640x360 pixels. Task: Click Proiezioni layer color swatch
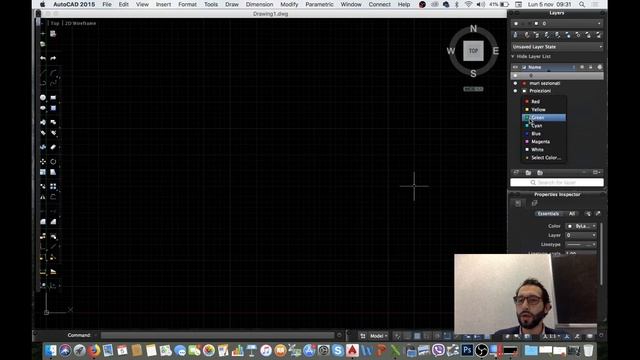(x=524, y=91)
